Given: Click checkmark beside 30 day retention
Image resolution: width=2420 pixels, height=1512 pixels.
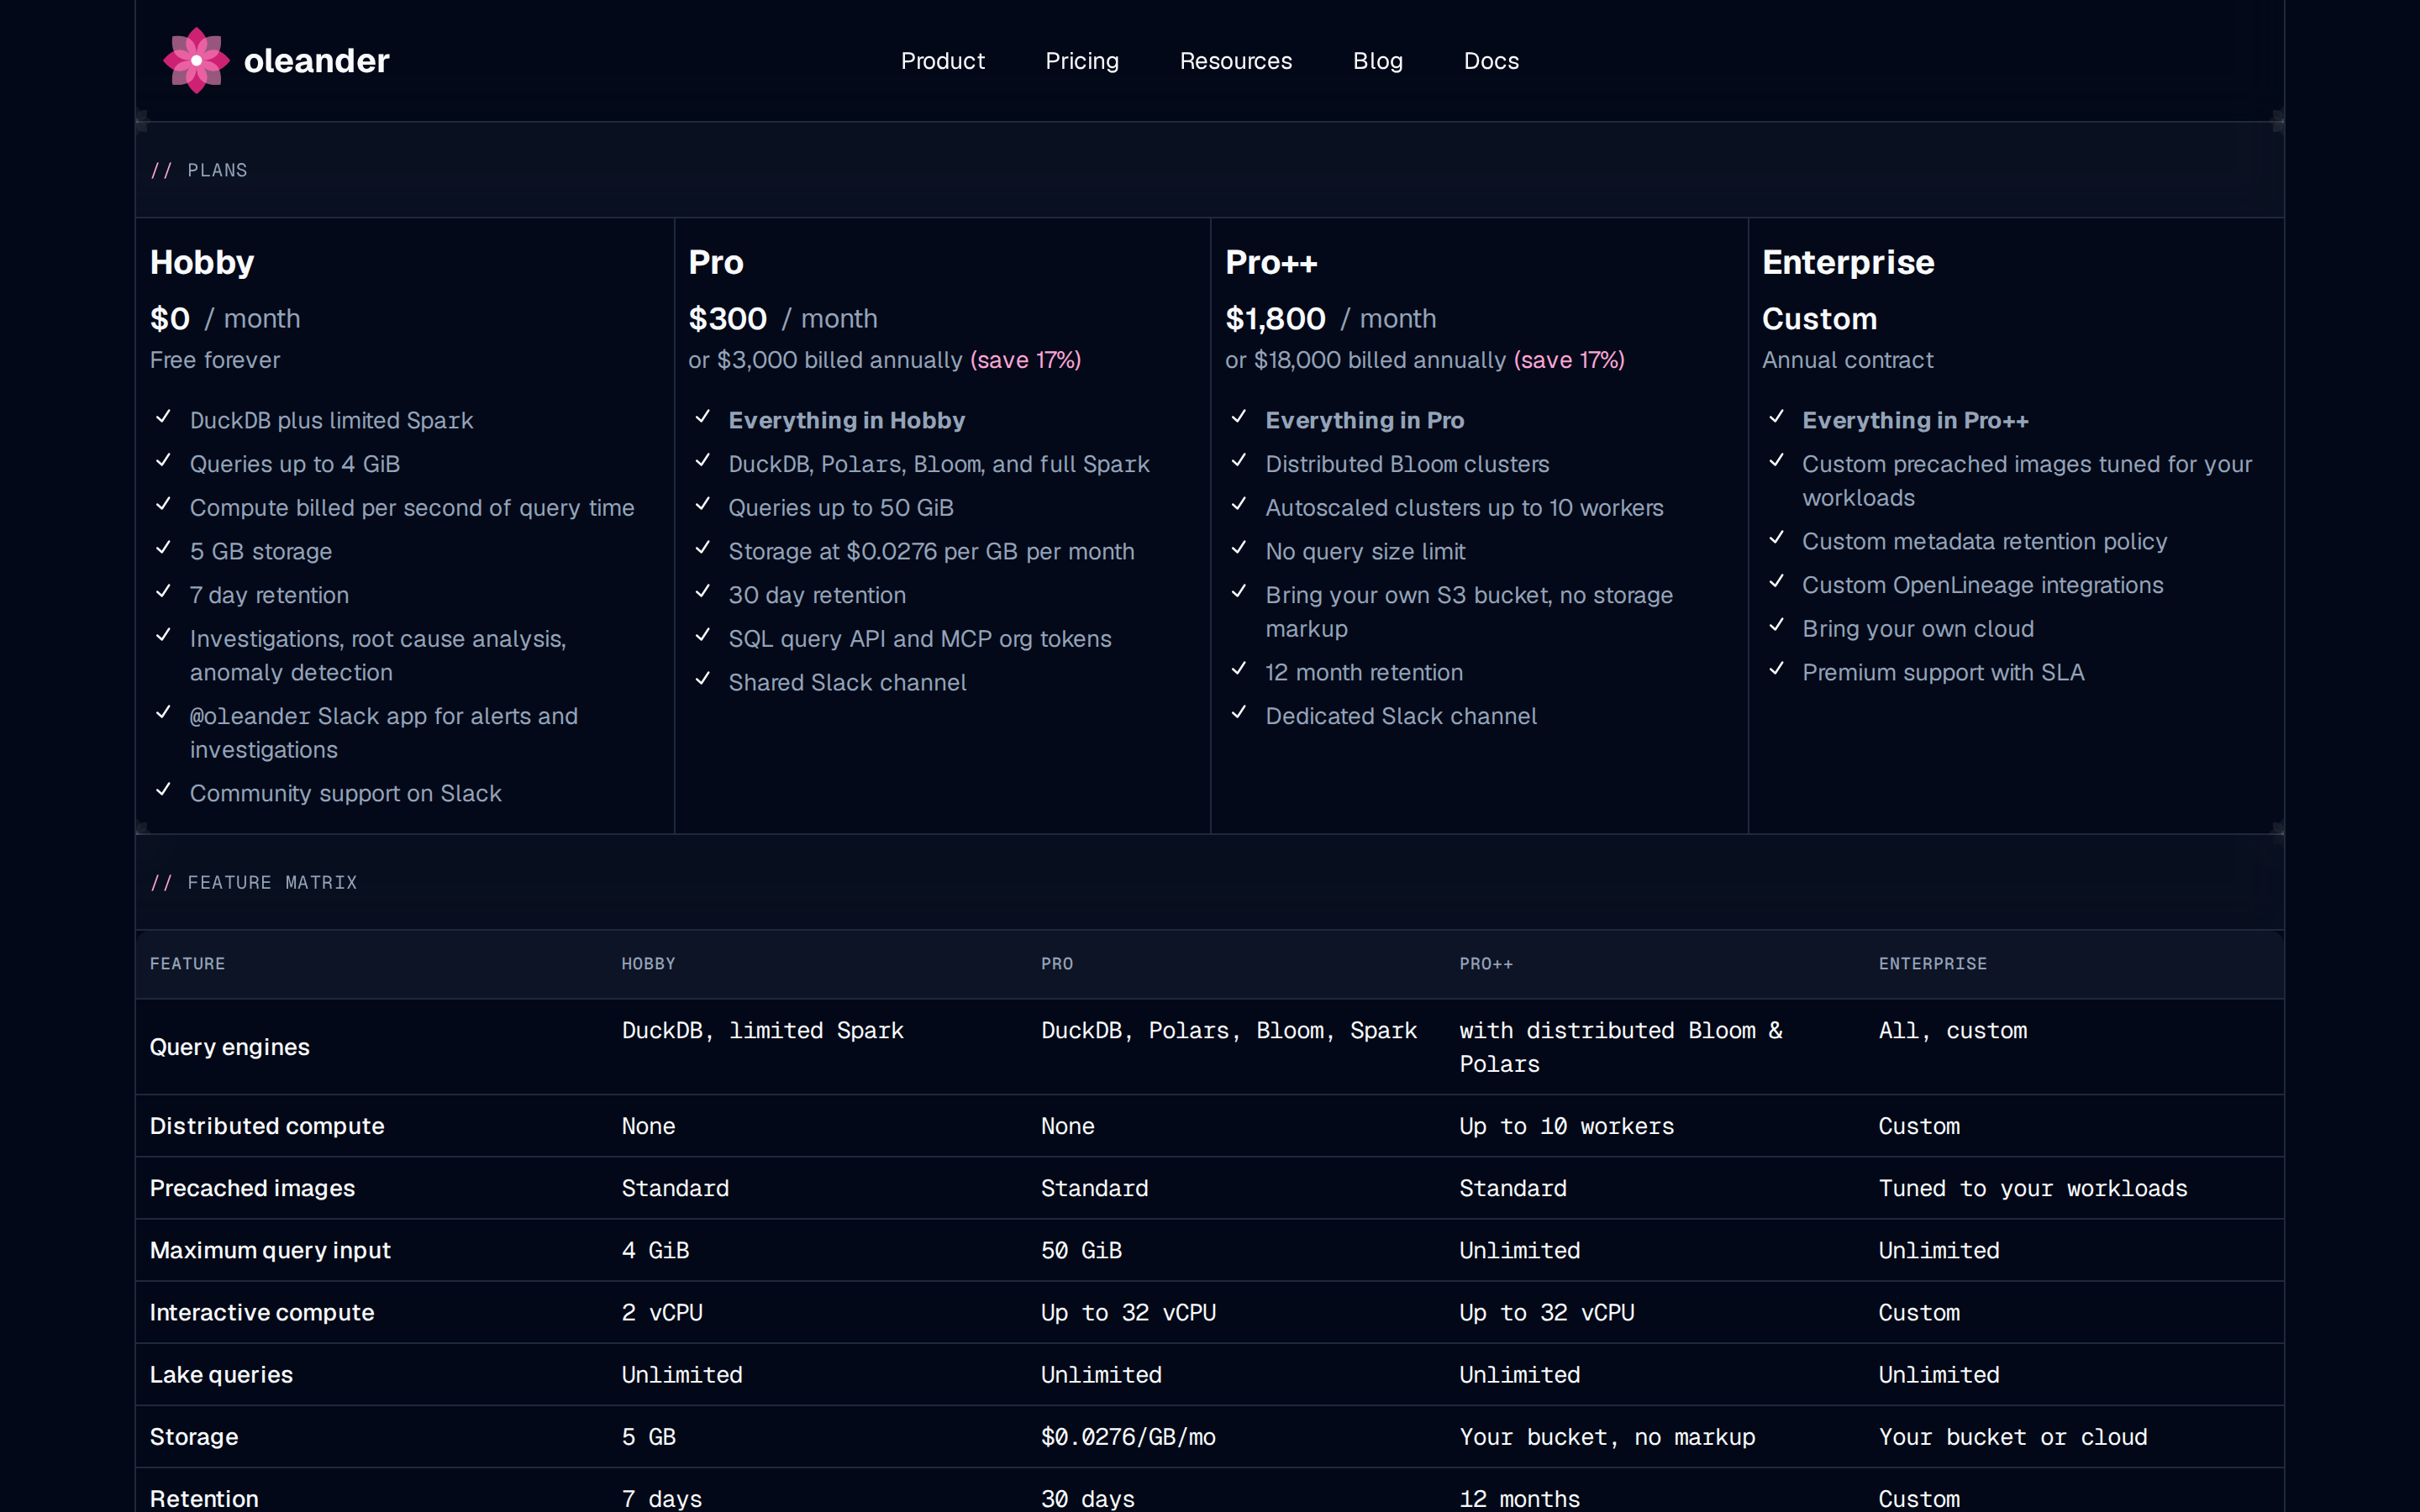Looking at the screenshot, I should (703, 591).
